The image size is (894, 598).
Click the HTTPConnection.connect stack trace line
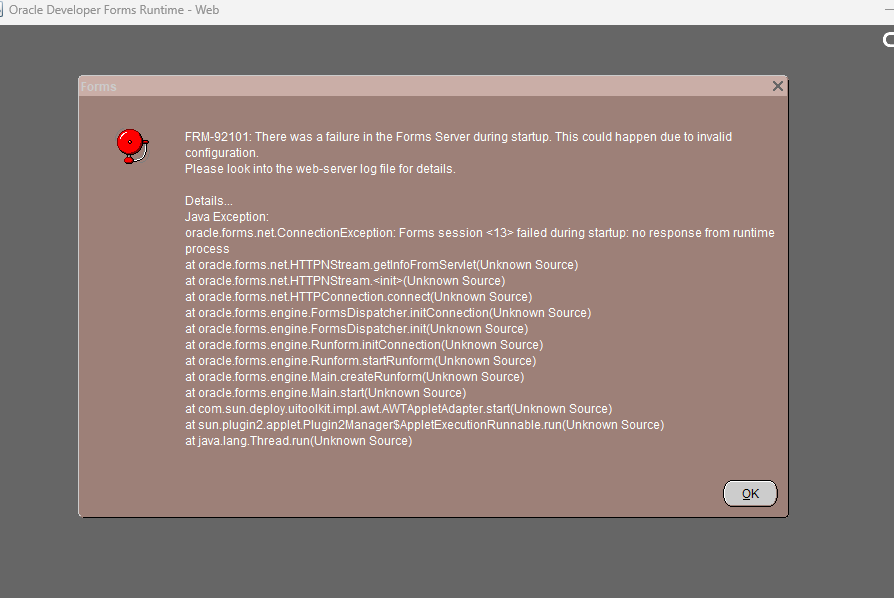click(x=358, y=297)
